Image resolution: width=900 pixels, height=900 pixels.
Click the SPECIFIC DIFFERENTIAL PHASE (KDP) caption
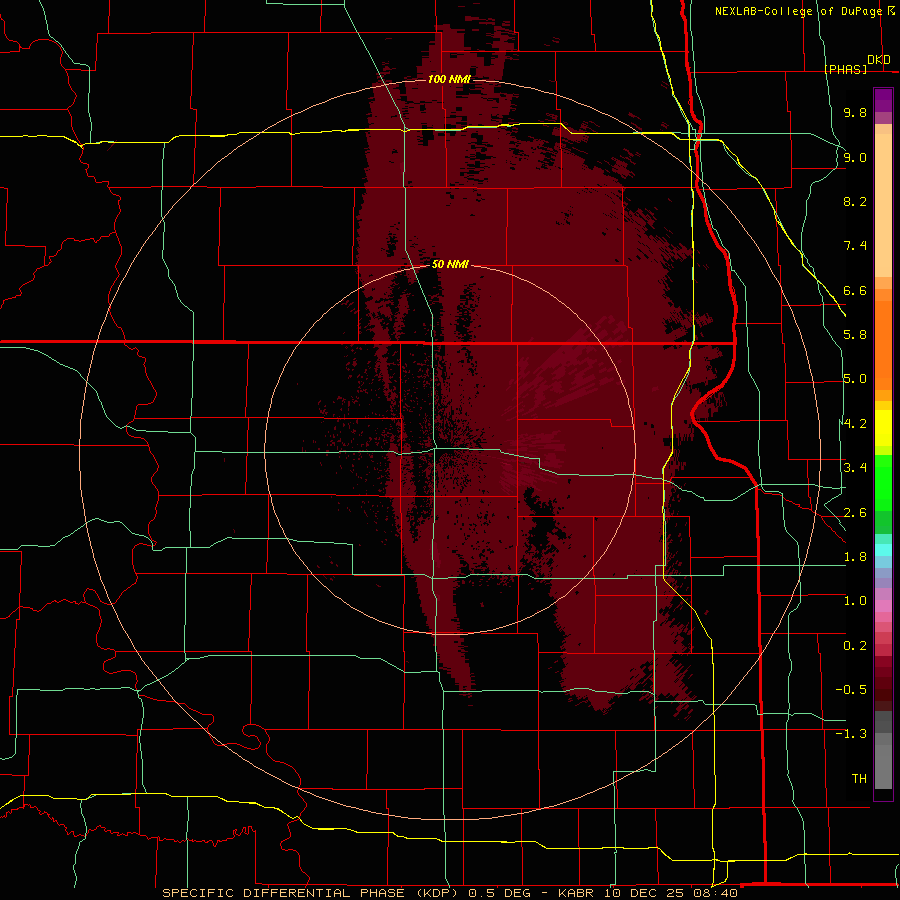click(x=310, y=893)
